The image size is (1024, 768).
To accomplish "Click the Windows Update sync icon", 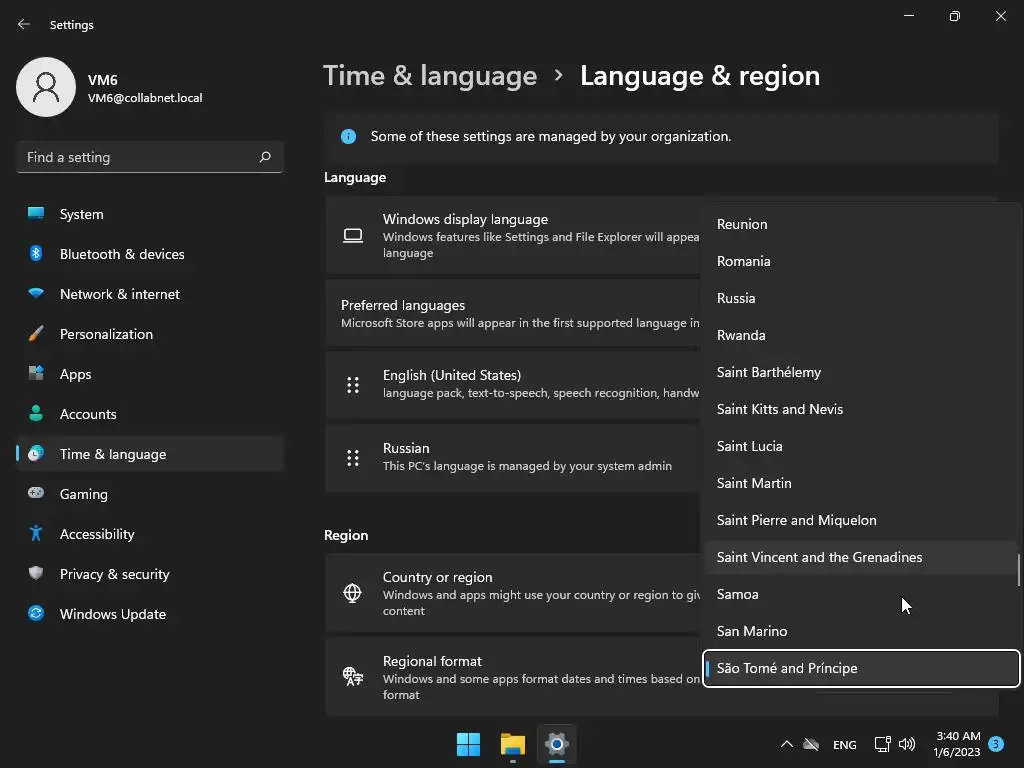I will pyautogui.click(x=36, y=613).
